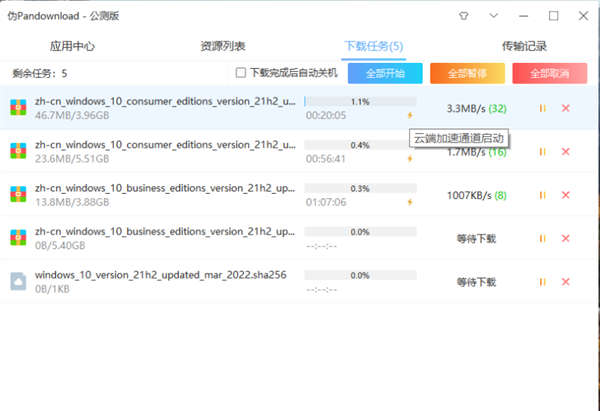Select the 0B/1KB size text
The image size is (600, 411).
point(52,289)
